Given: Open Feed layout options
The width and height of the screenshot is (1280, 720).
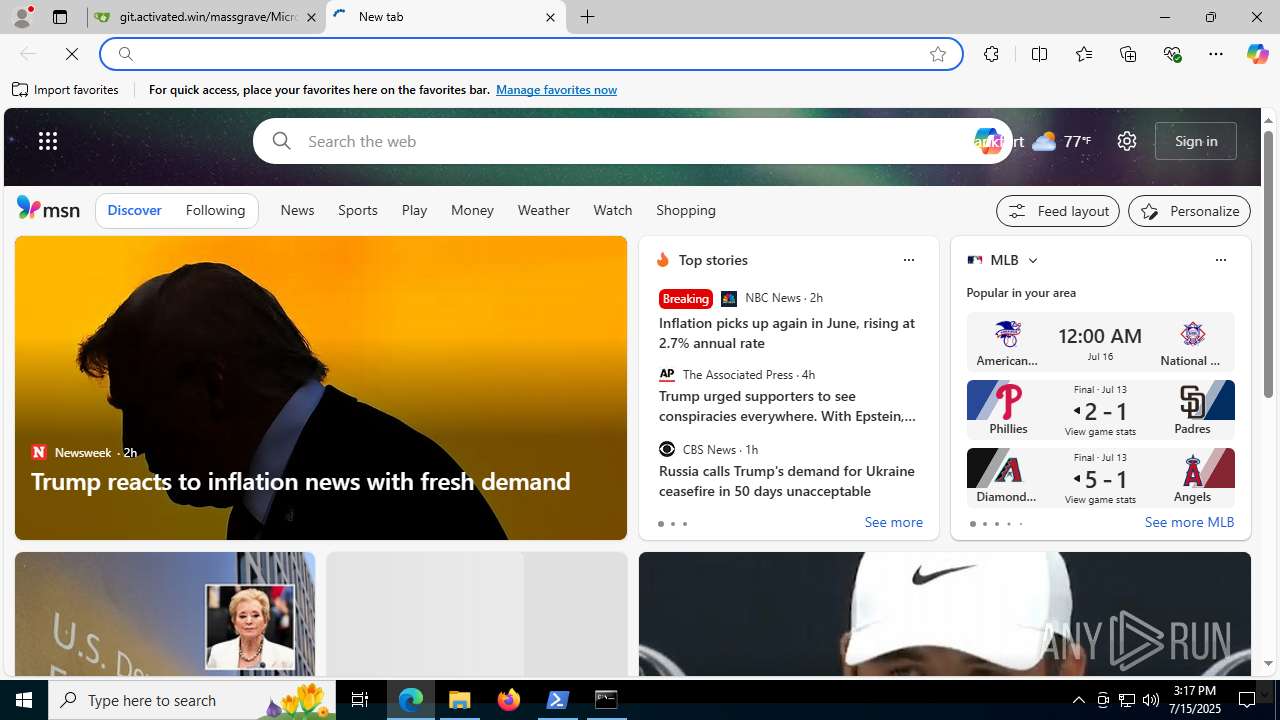Looking at the screenshot, I should pos(1058,211).
